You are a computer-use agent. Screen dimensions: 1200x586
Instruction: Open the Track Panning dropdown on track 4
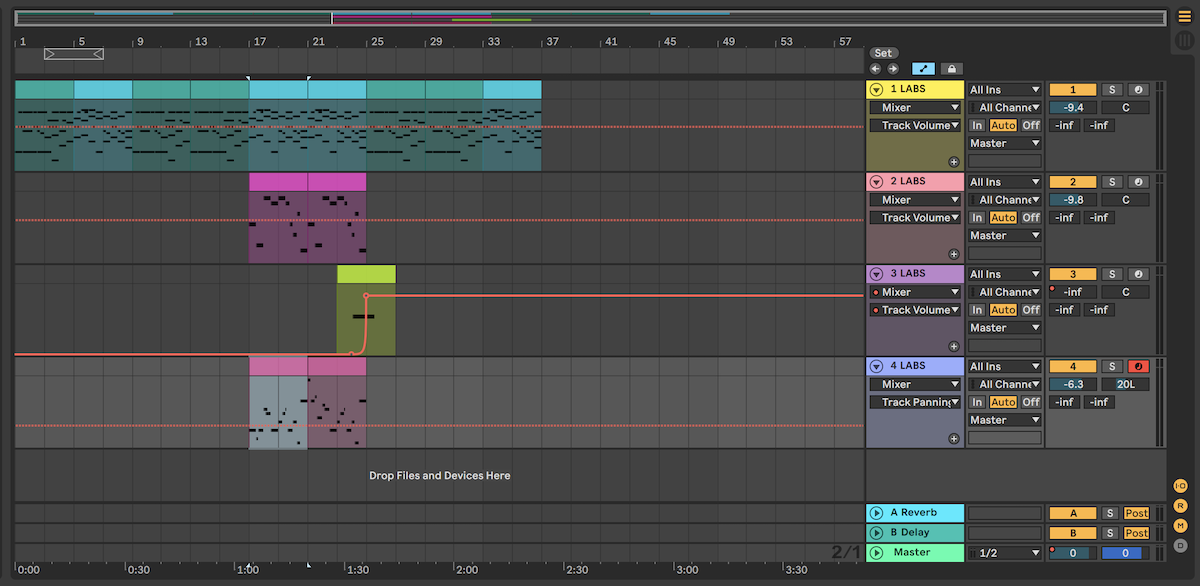click(915, 402)
